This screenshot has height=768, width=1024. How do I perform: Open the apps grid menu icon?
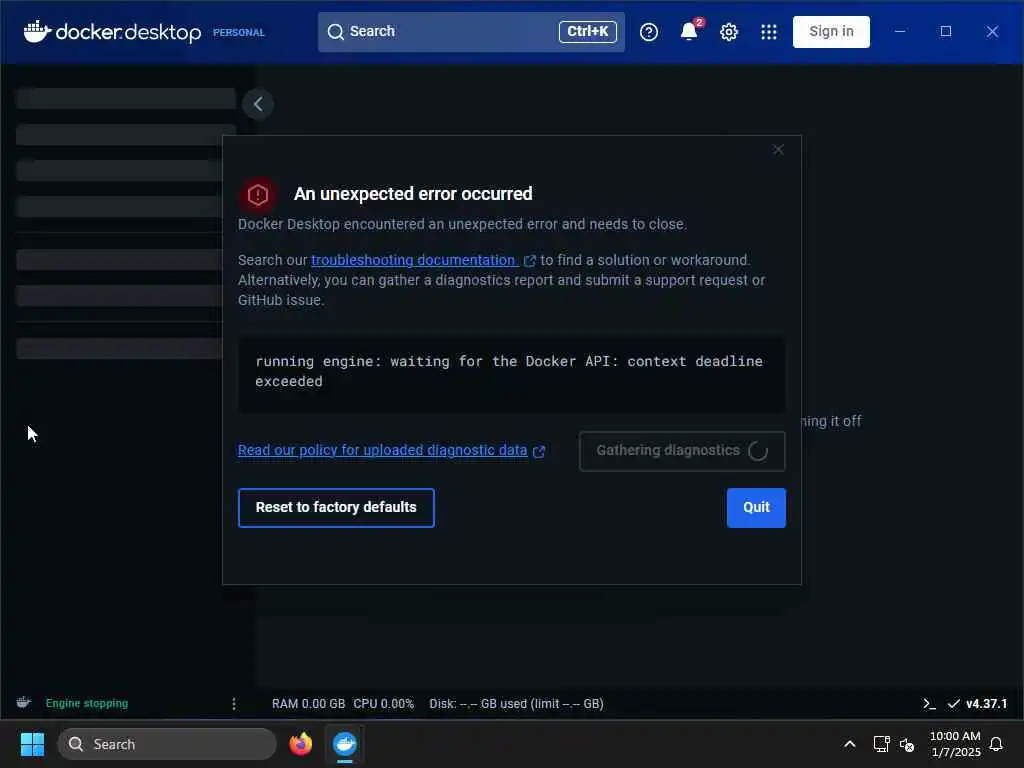[x=769, y=31]
